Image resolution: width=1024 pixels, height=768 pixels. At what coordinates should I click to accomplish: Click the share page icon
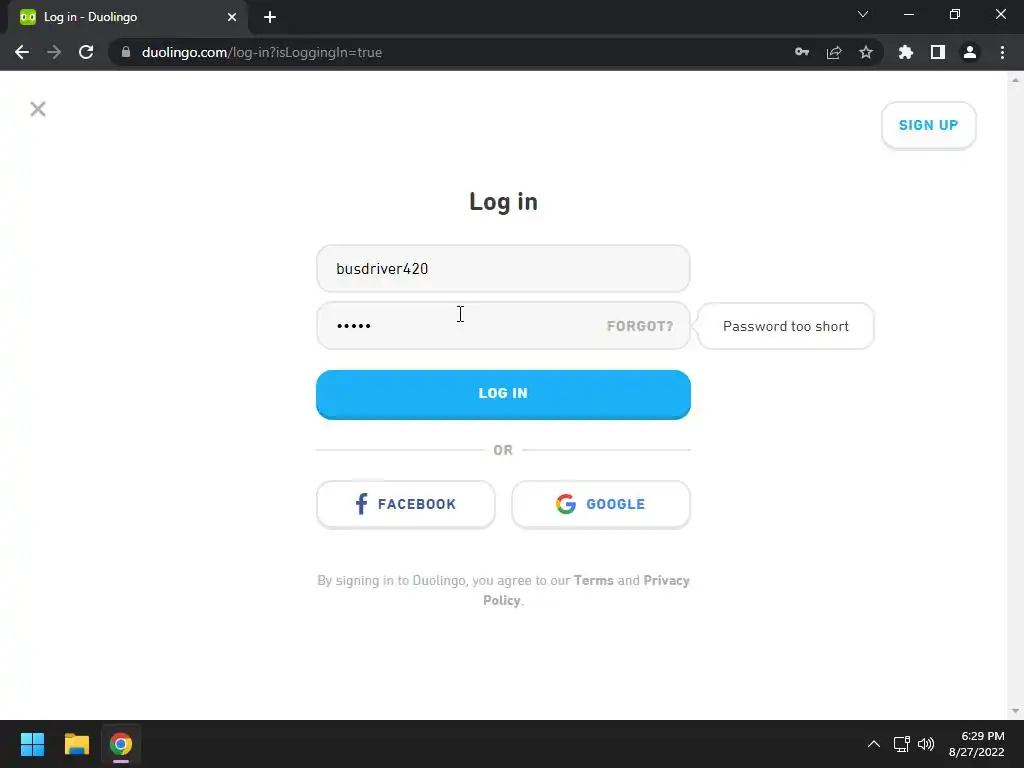pos(834,52)
